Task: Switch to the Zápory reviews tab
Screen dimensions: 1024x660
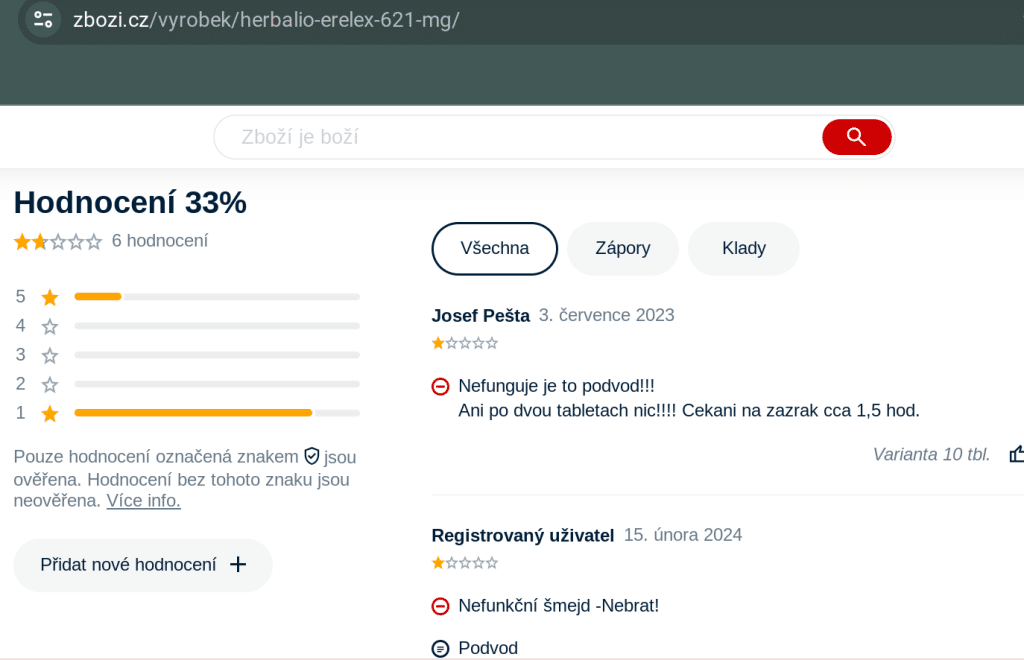Action: (622, 249)
